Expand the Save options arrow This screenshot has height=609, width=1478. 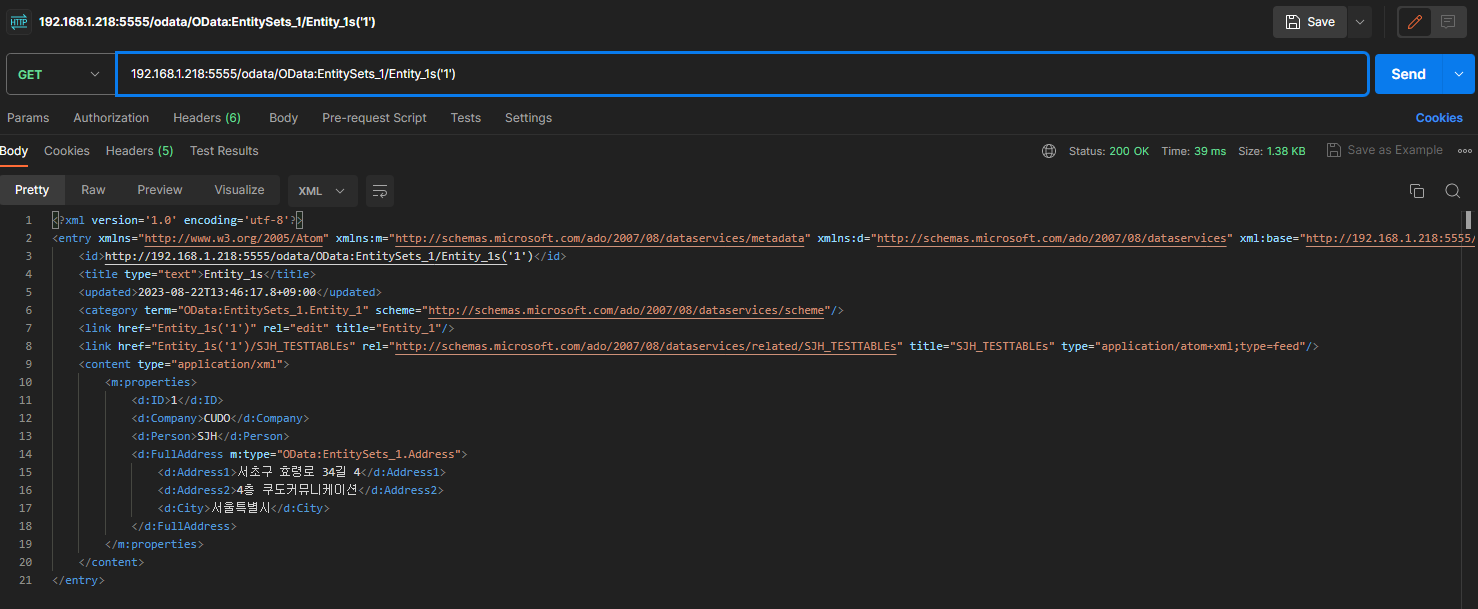(1359, 22)
